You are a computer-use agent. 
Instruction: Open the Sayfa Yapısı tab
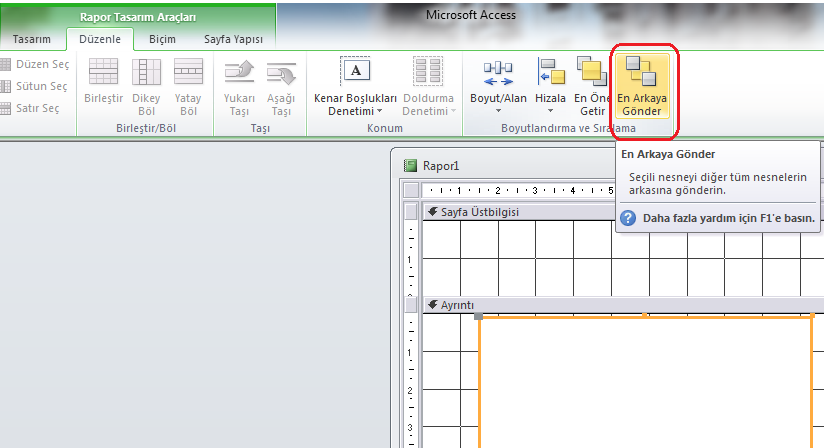click(232, 39)
